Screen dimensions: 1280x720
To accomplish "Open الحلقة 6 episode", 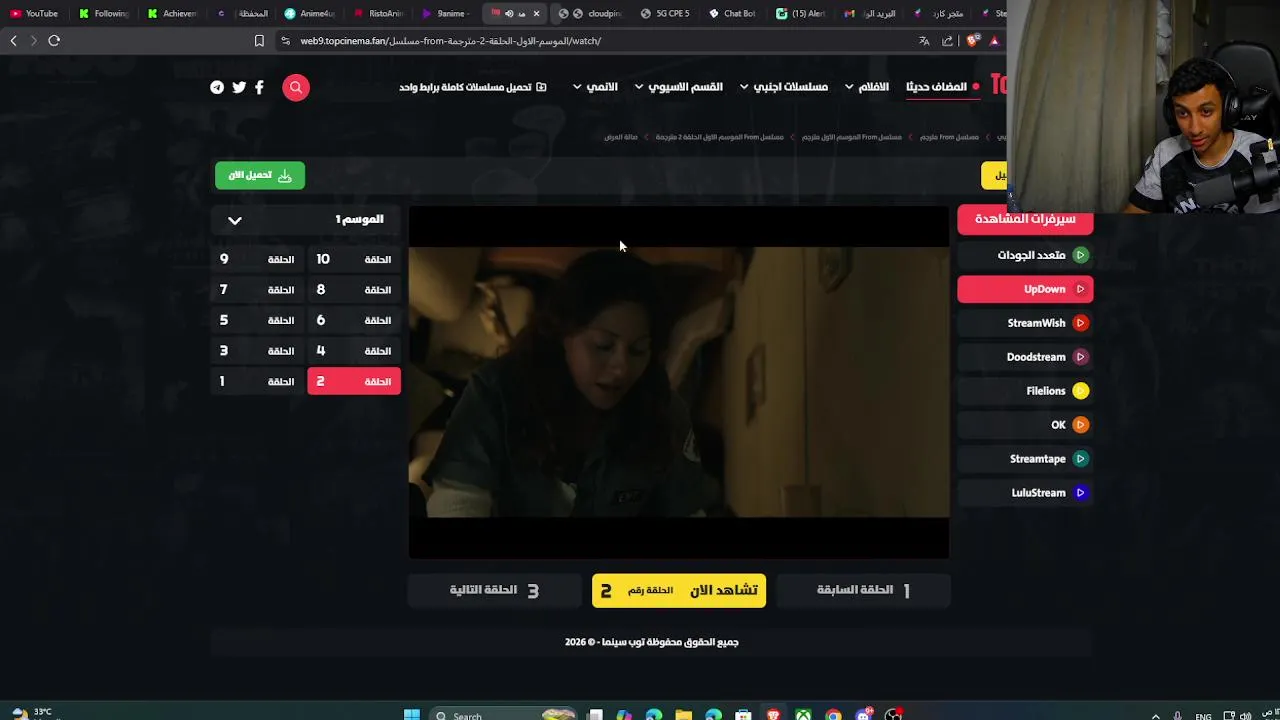I will (354, 321).
